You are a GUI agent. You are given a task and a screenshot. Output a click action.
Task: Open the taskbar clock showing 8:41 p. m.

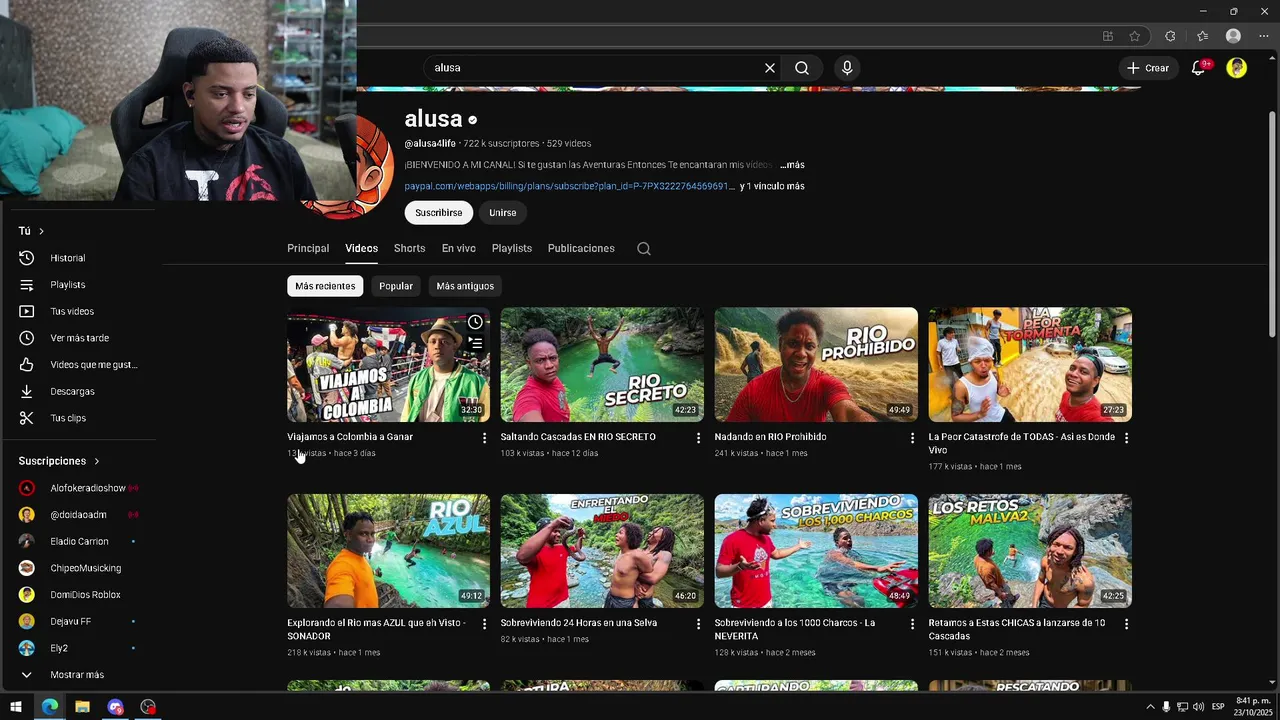(1251, 707)
